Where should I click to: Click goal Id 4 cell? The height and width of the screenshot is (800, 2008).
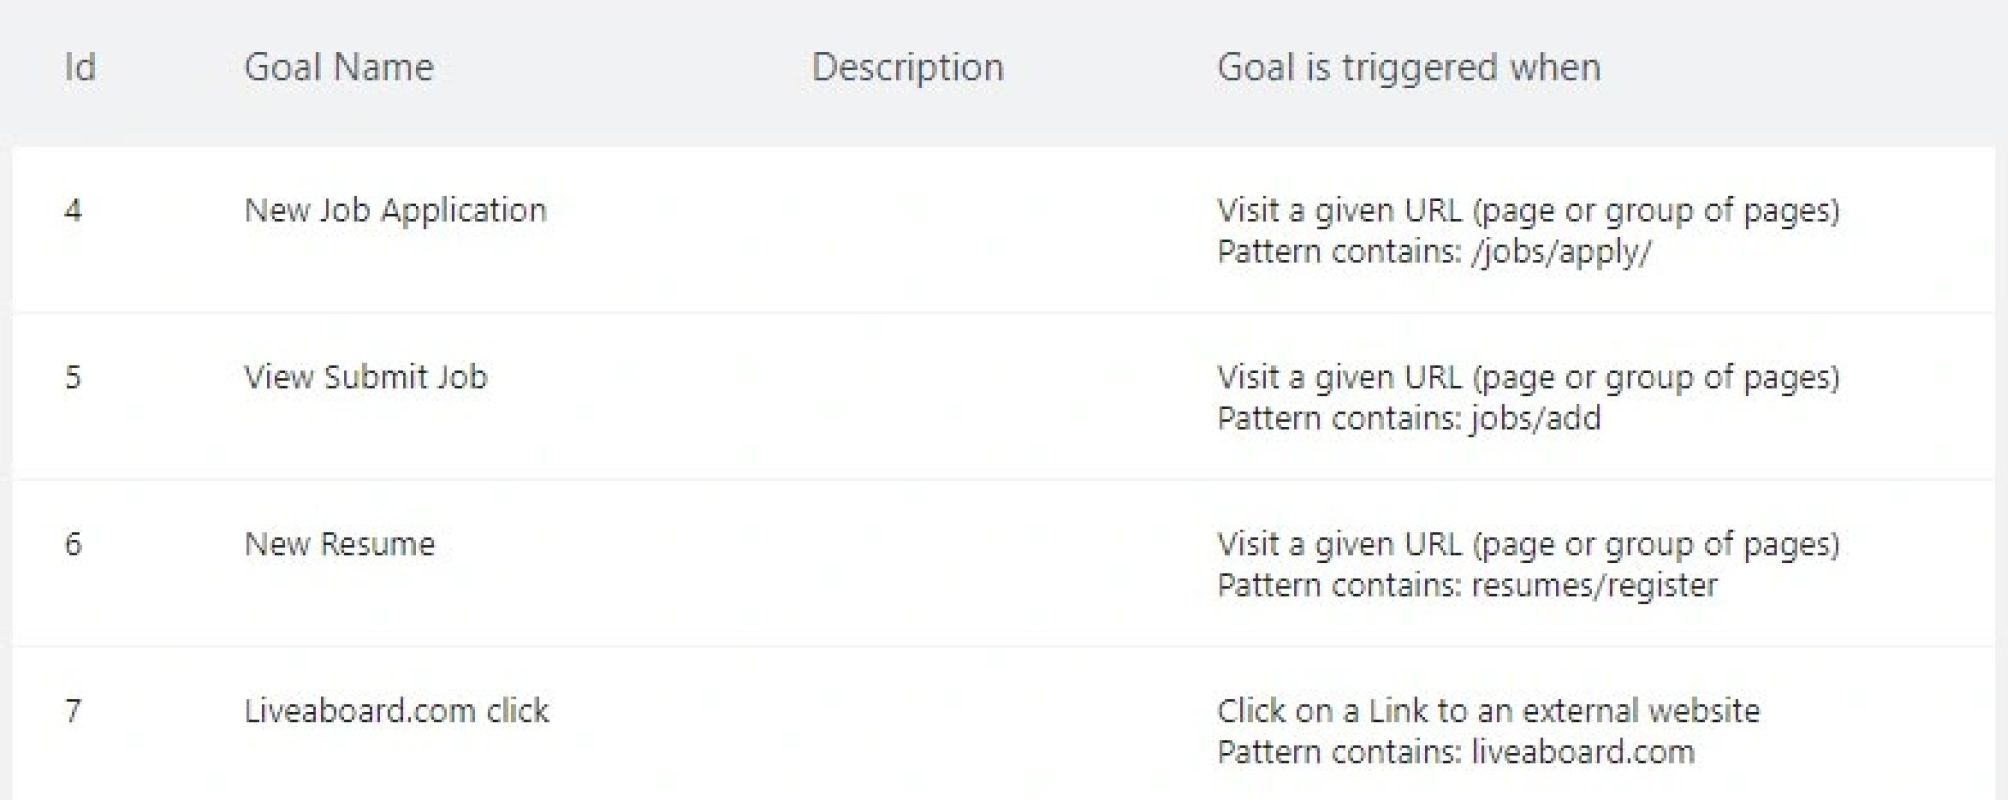[73, 210]
